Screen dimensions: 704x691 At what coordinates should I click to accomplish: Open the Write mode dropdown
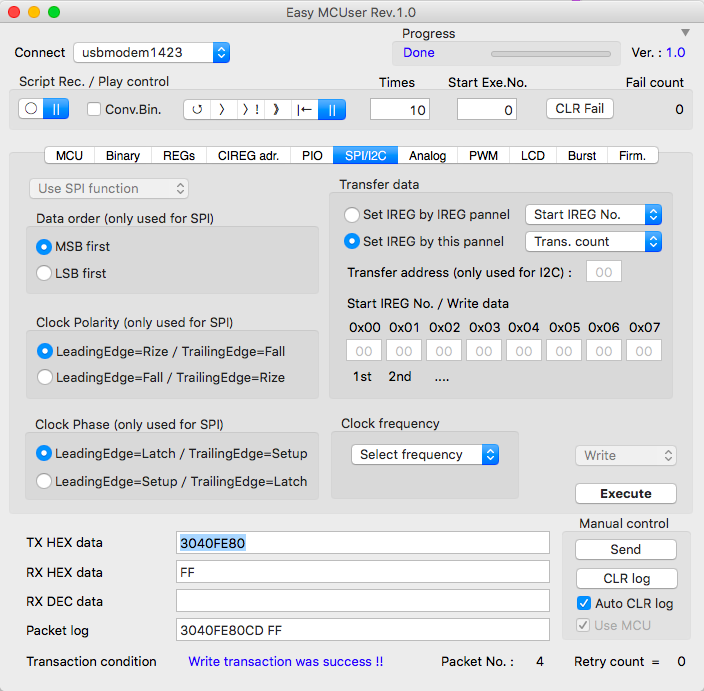pos(626,456)
